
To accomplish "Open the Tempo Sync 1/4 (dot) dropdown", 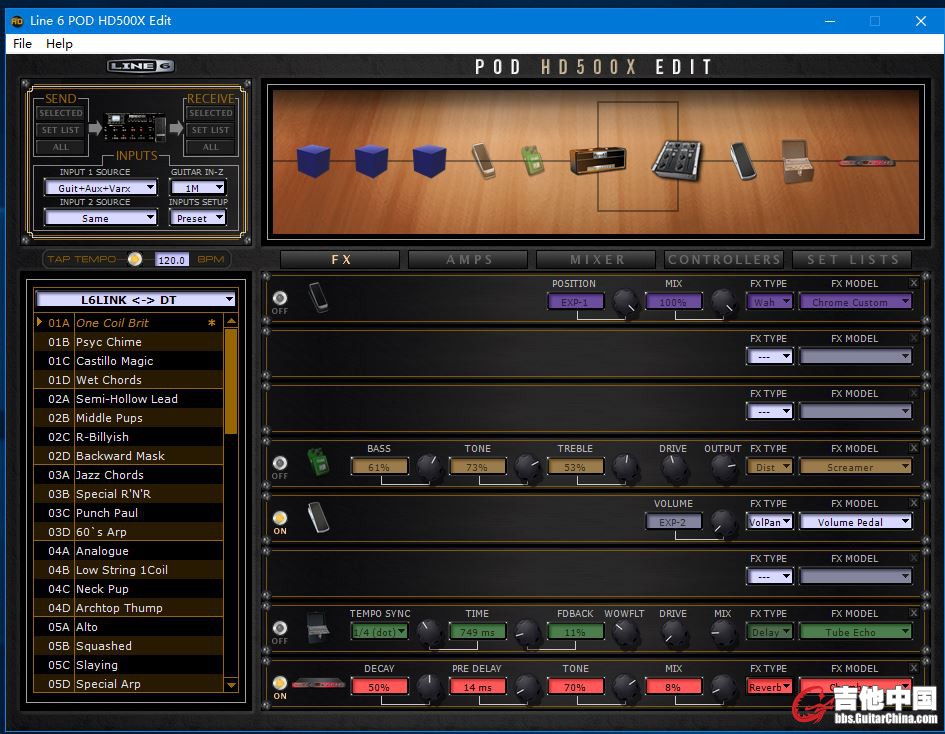I will coord(379,632).
